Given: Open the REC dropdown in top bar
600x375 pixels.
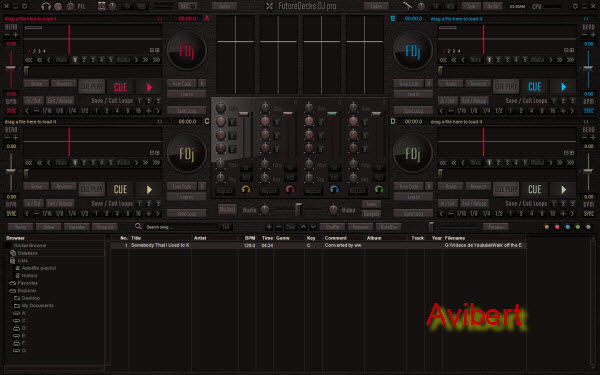Looking at the screenshot, I should [188, 6].
